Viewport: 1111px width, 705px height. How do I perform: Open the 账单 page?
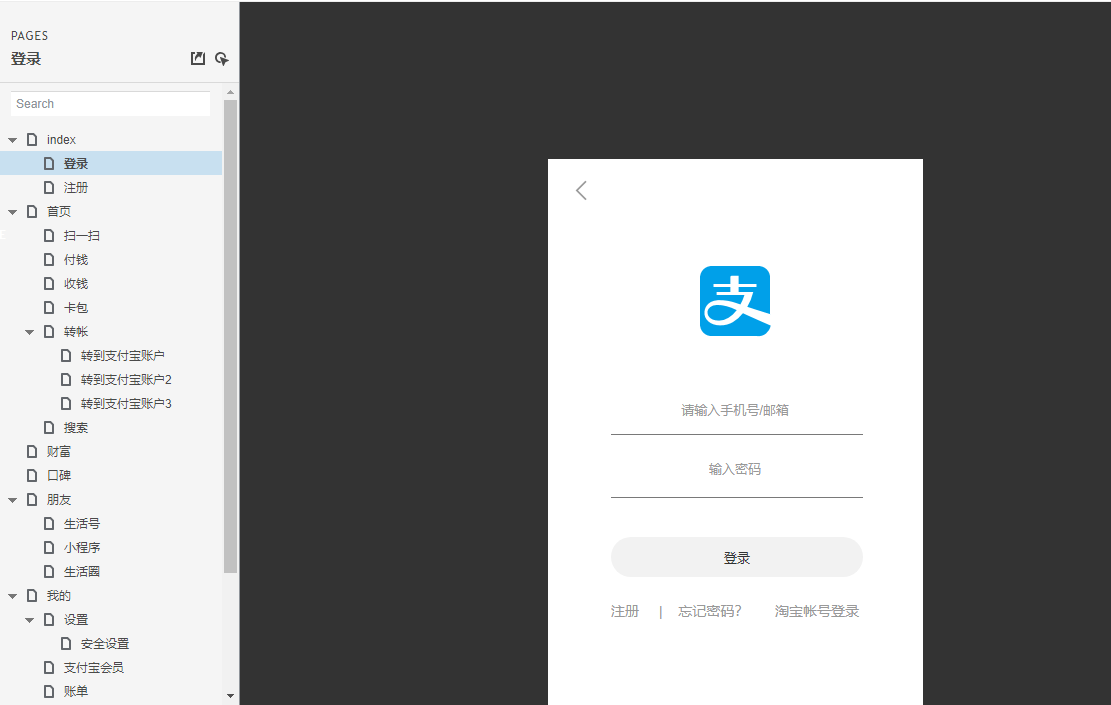pyautogui.click(x=76, y=692)
